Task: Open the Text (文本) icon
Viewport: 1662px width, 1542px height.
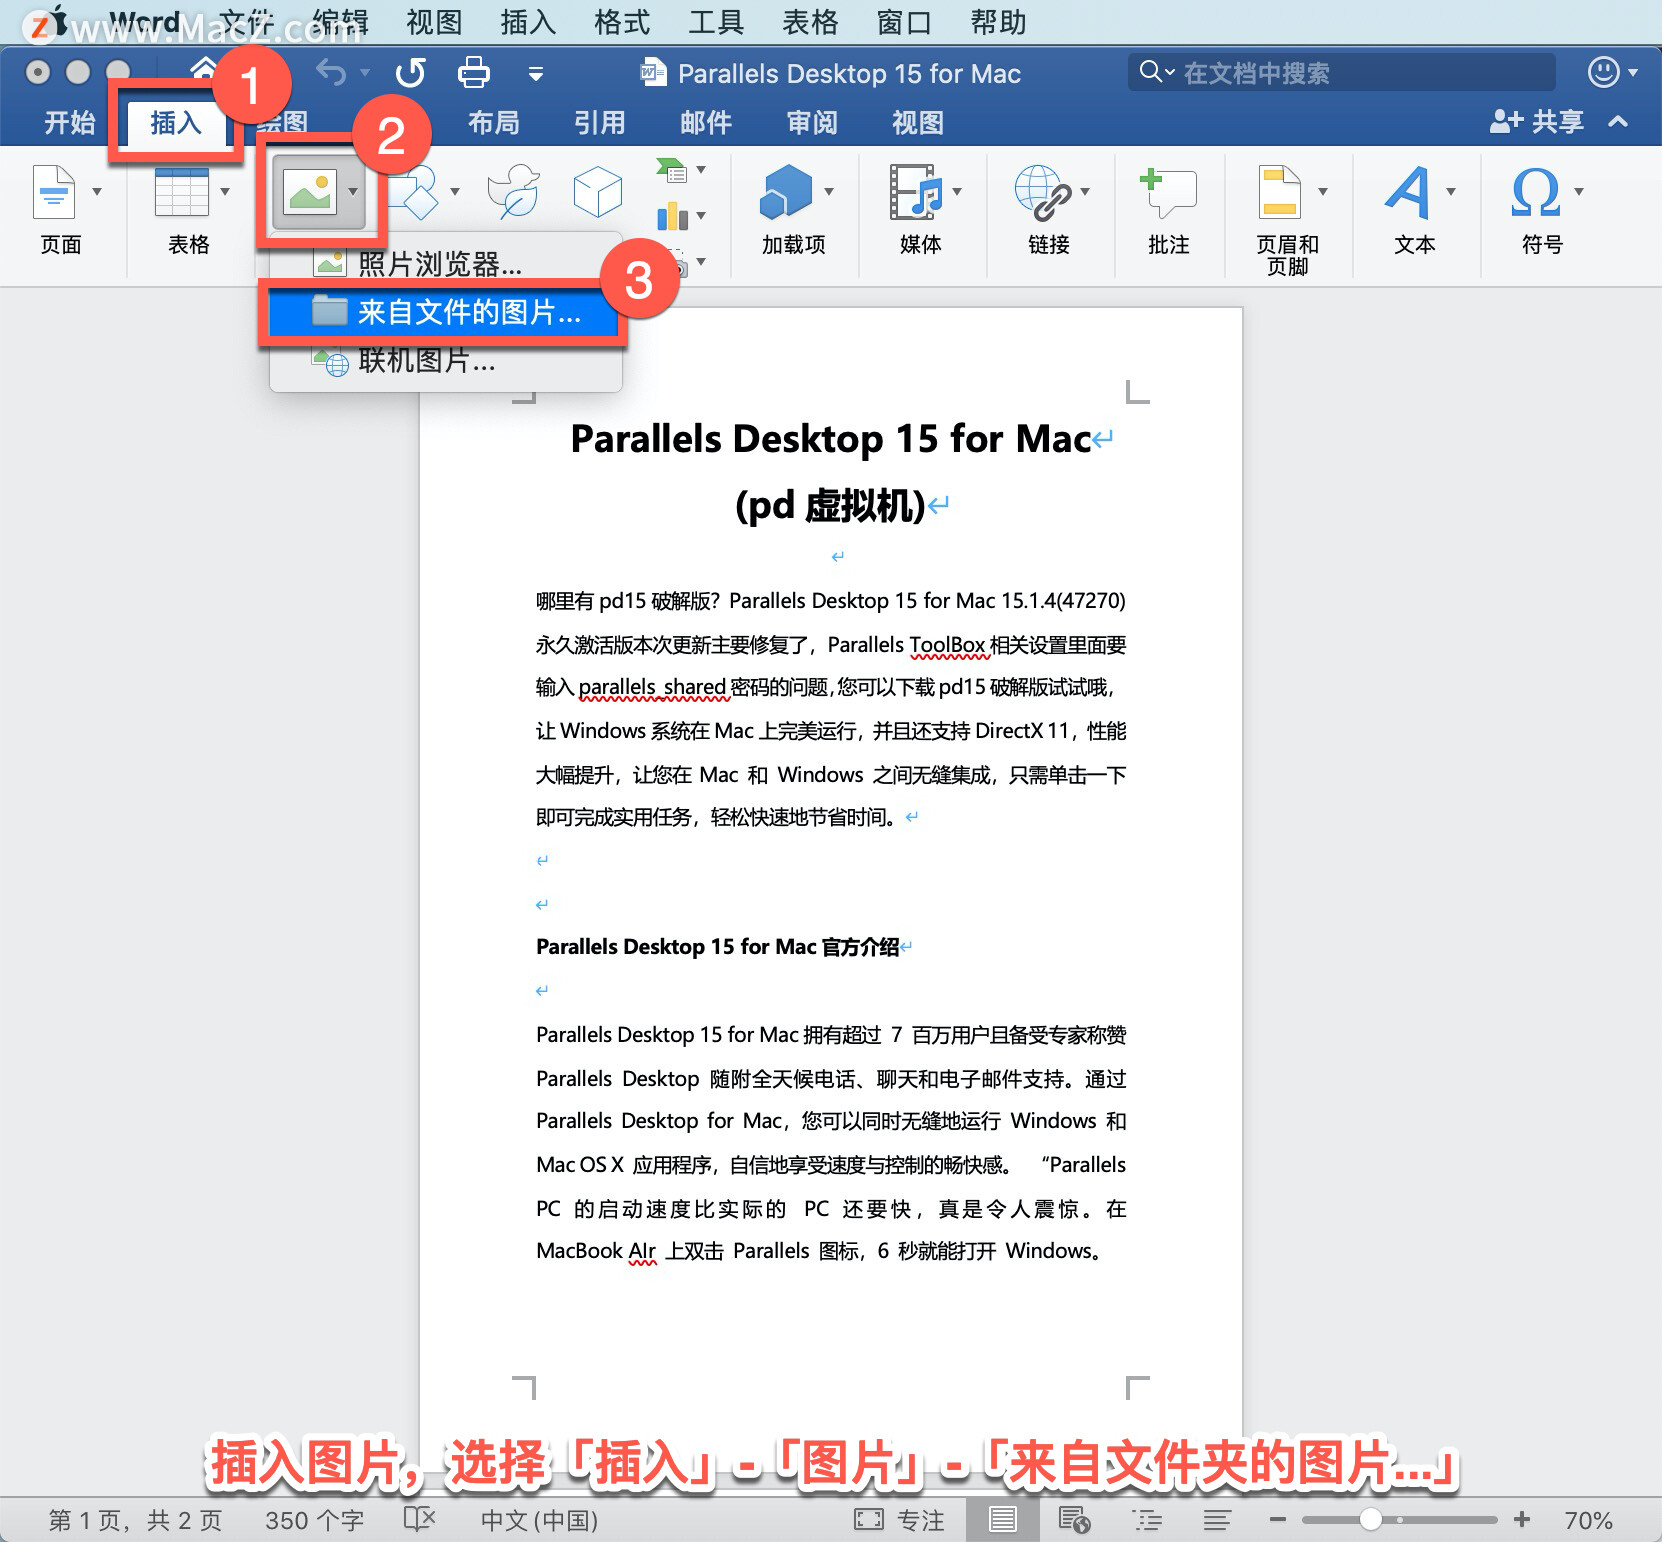Action: [1408, 191]
